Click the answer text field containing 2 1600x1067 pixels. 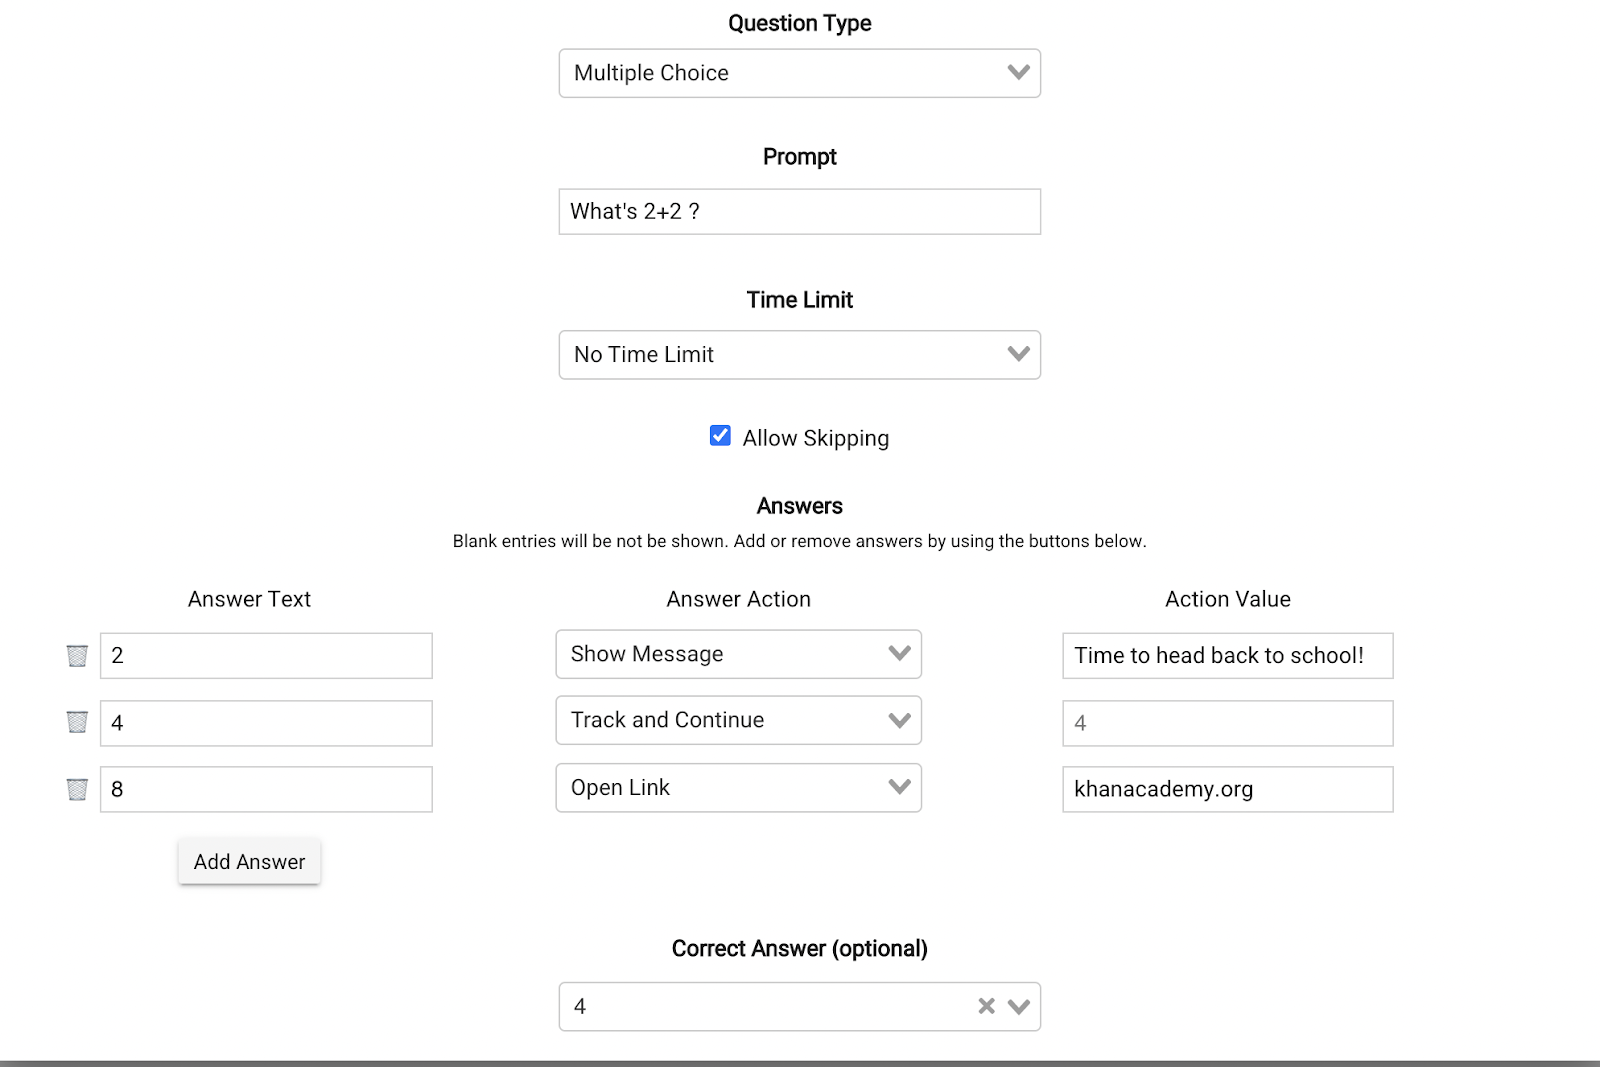(x=266, y=656)
